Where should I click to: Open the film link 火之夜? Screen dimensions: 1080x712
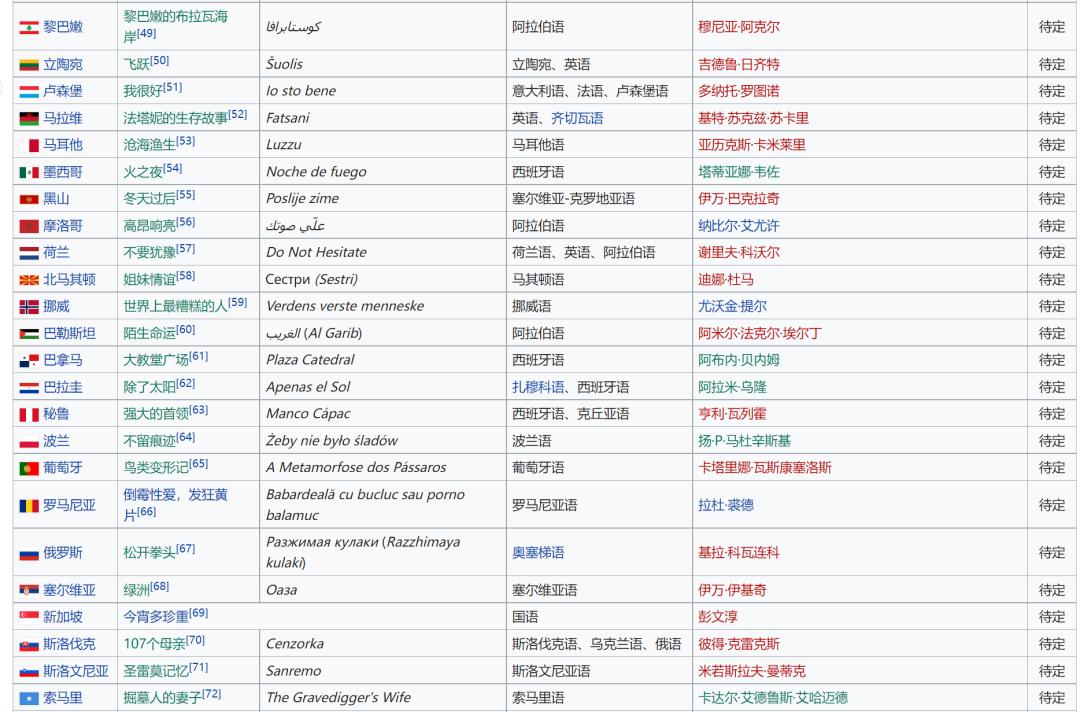point(143,171)
